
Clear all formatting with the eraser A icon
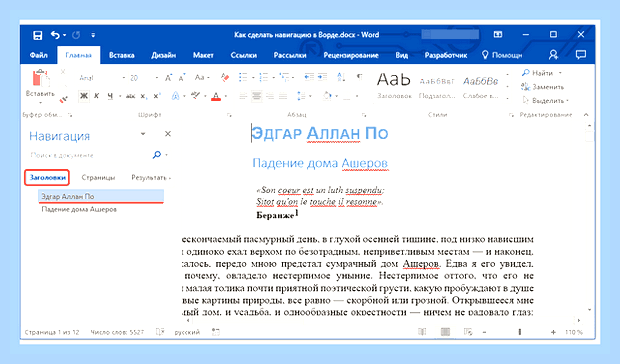[225, 77]
